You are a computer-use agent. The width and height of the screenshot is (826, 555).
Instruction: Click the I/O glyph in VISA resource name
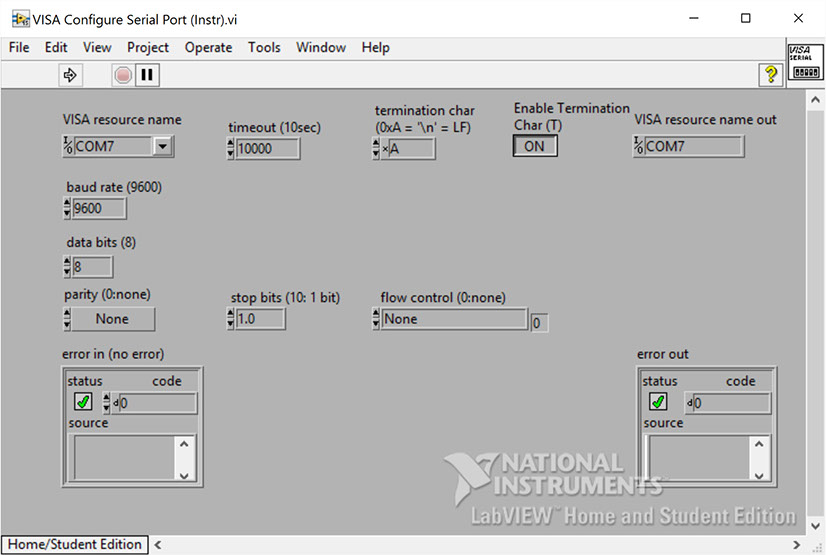68,146
